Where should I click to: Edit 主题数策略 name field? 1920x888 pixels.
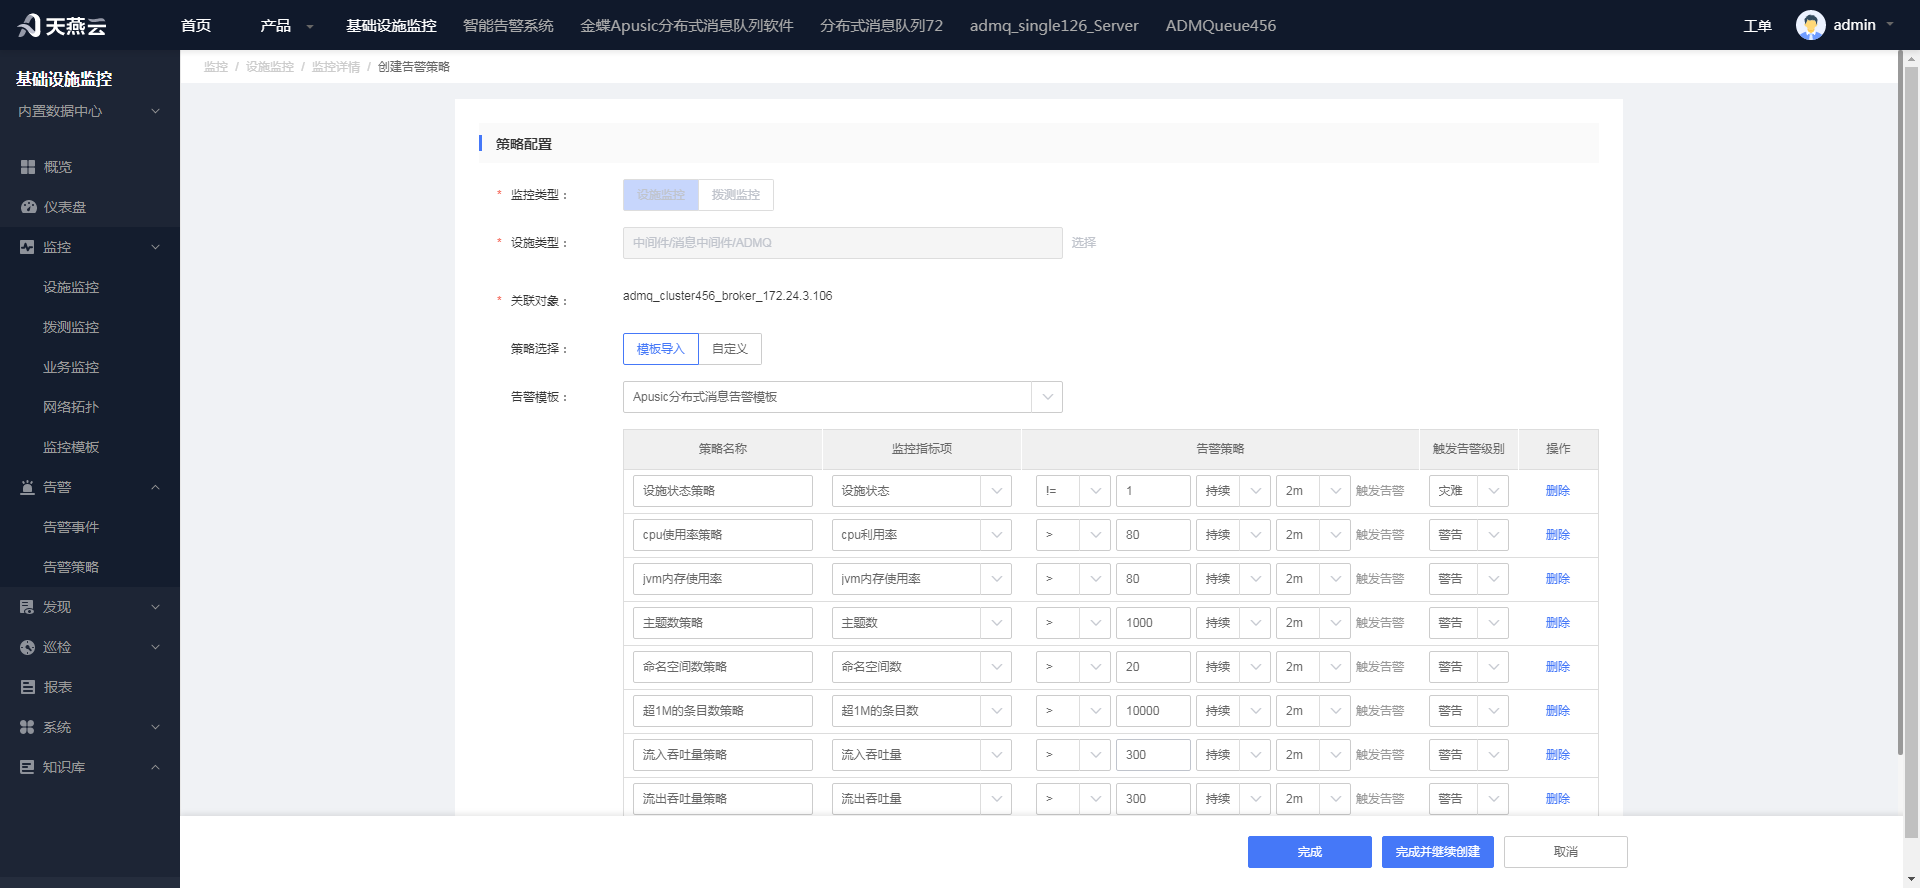click(723, 623)
